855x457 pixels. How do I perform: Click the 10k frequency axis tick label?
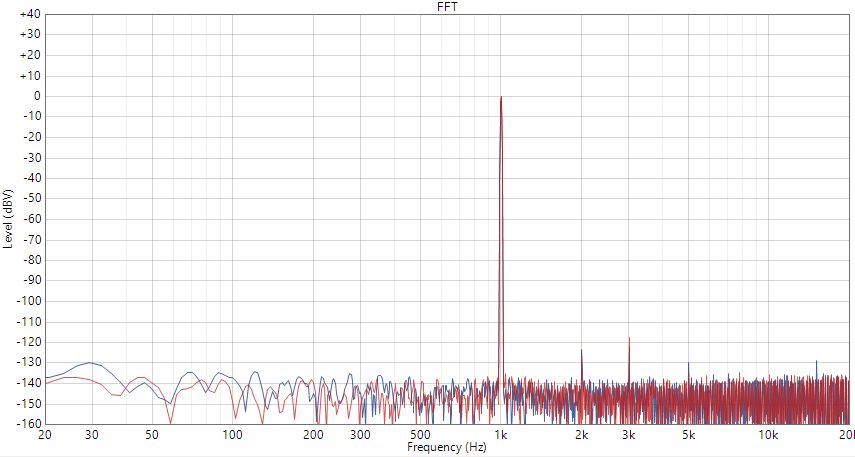tap(768, 436)
